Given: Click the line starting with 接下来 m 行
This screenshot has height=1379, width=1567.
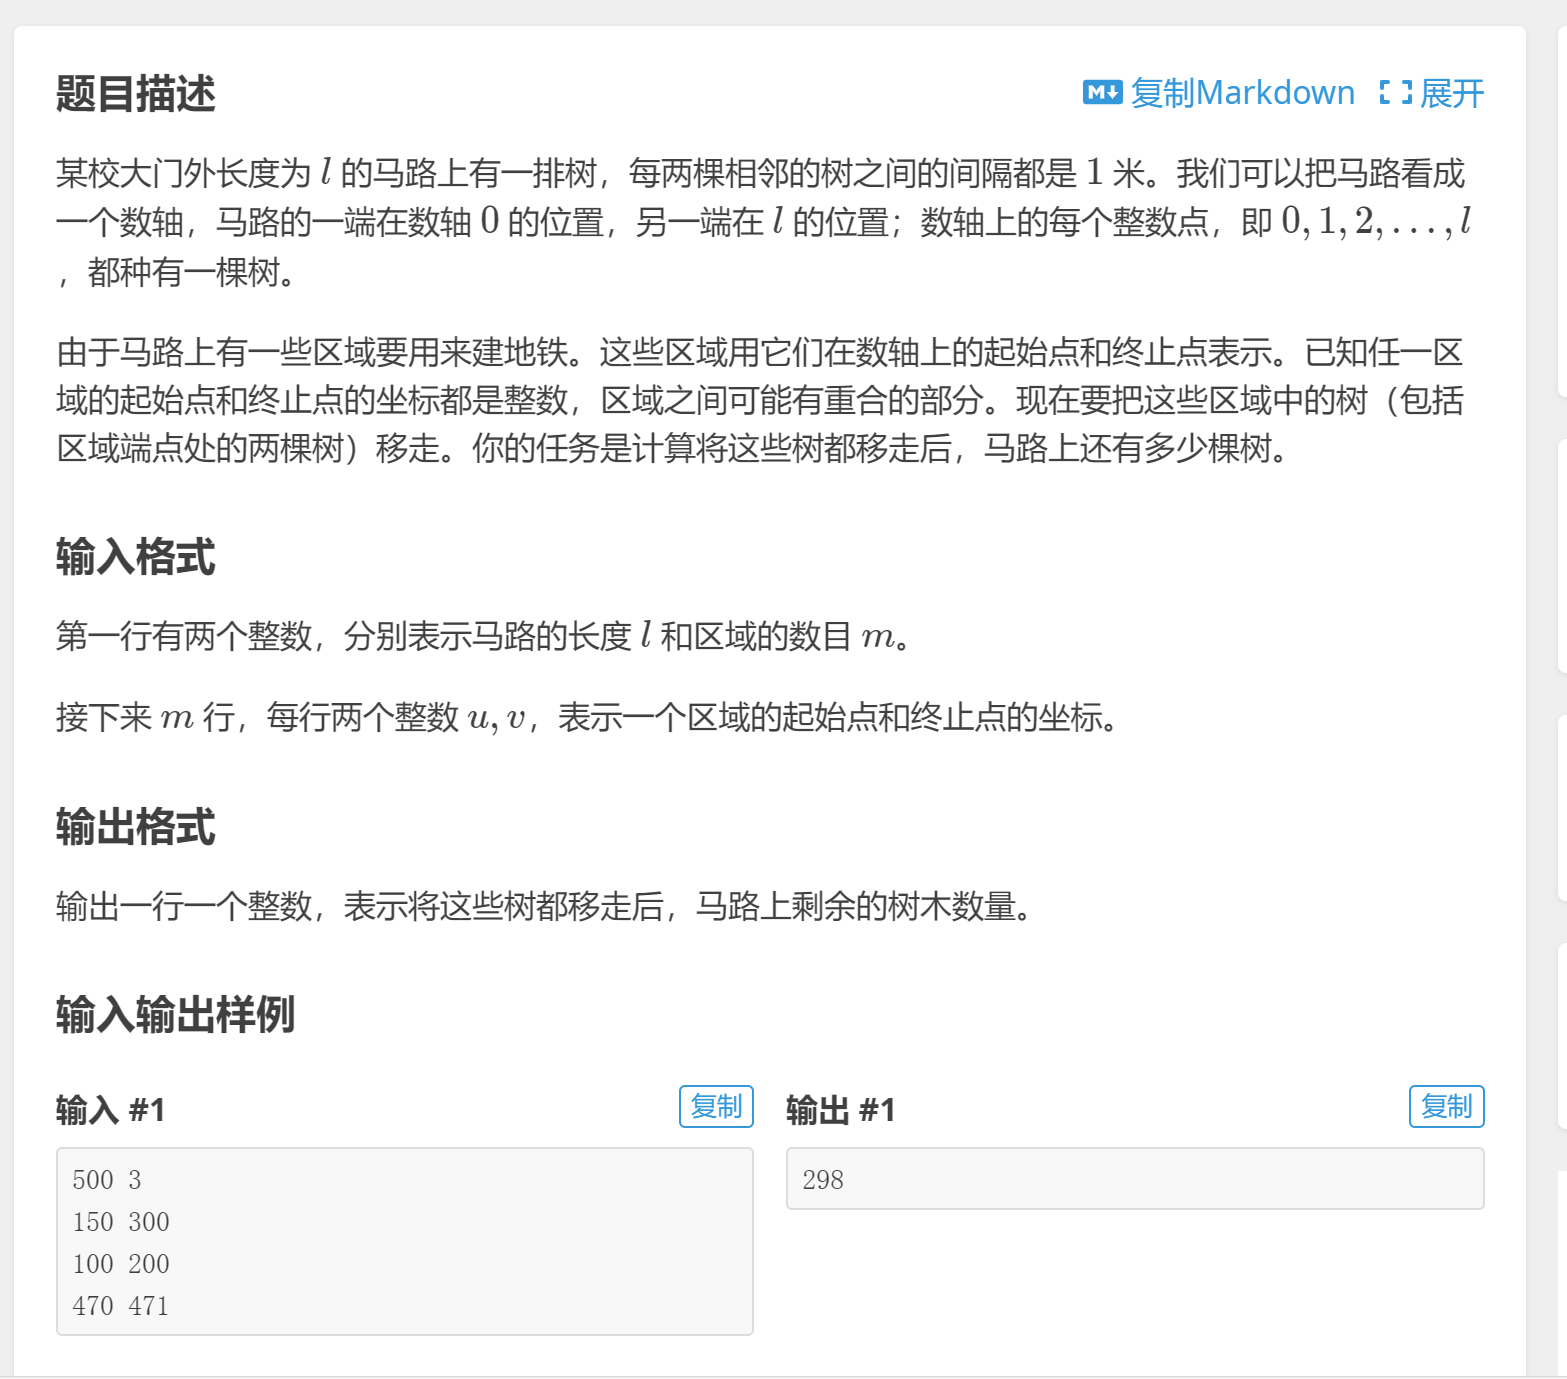Looking at the screenshot, I should click(x=588, y=717).
